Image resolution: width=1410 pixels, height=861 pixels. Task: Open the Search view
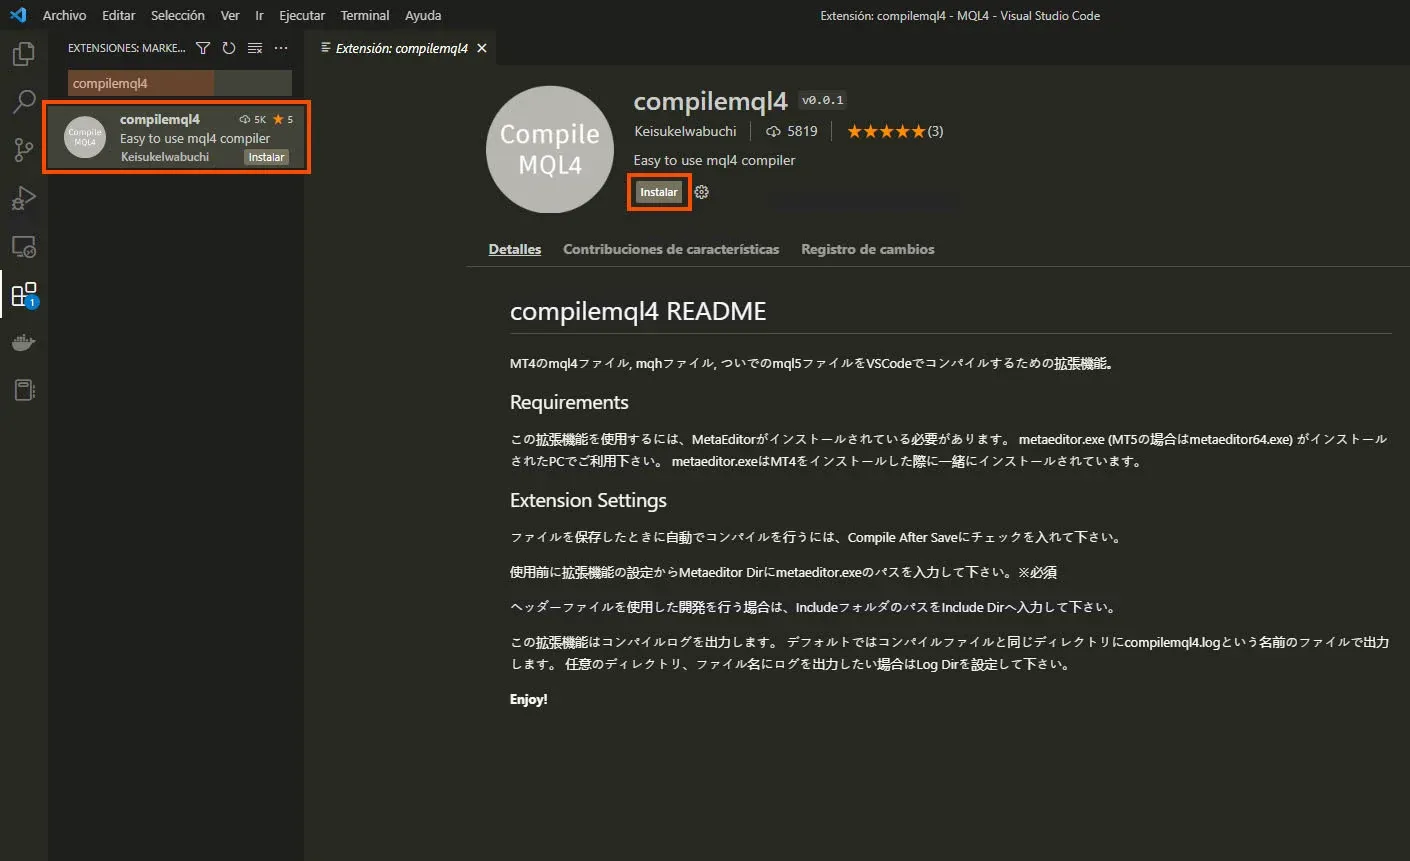tap(23, 102)
